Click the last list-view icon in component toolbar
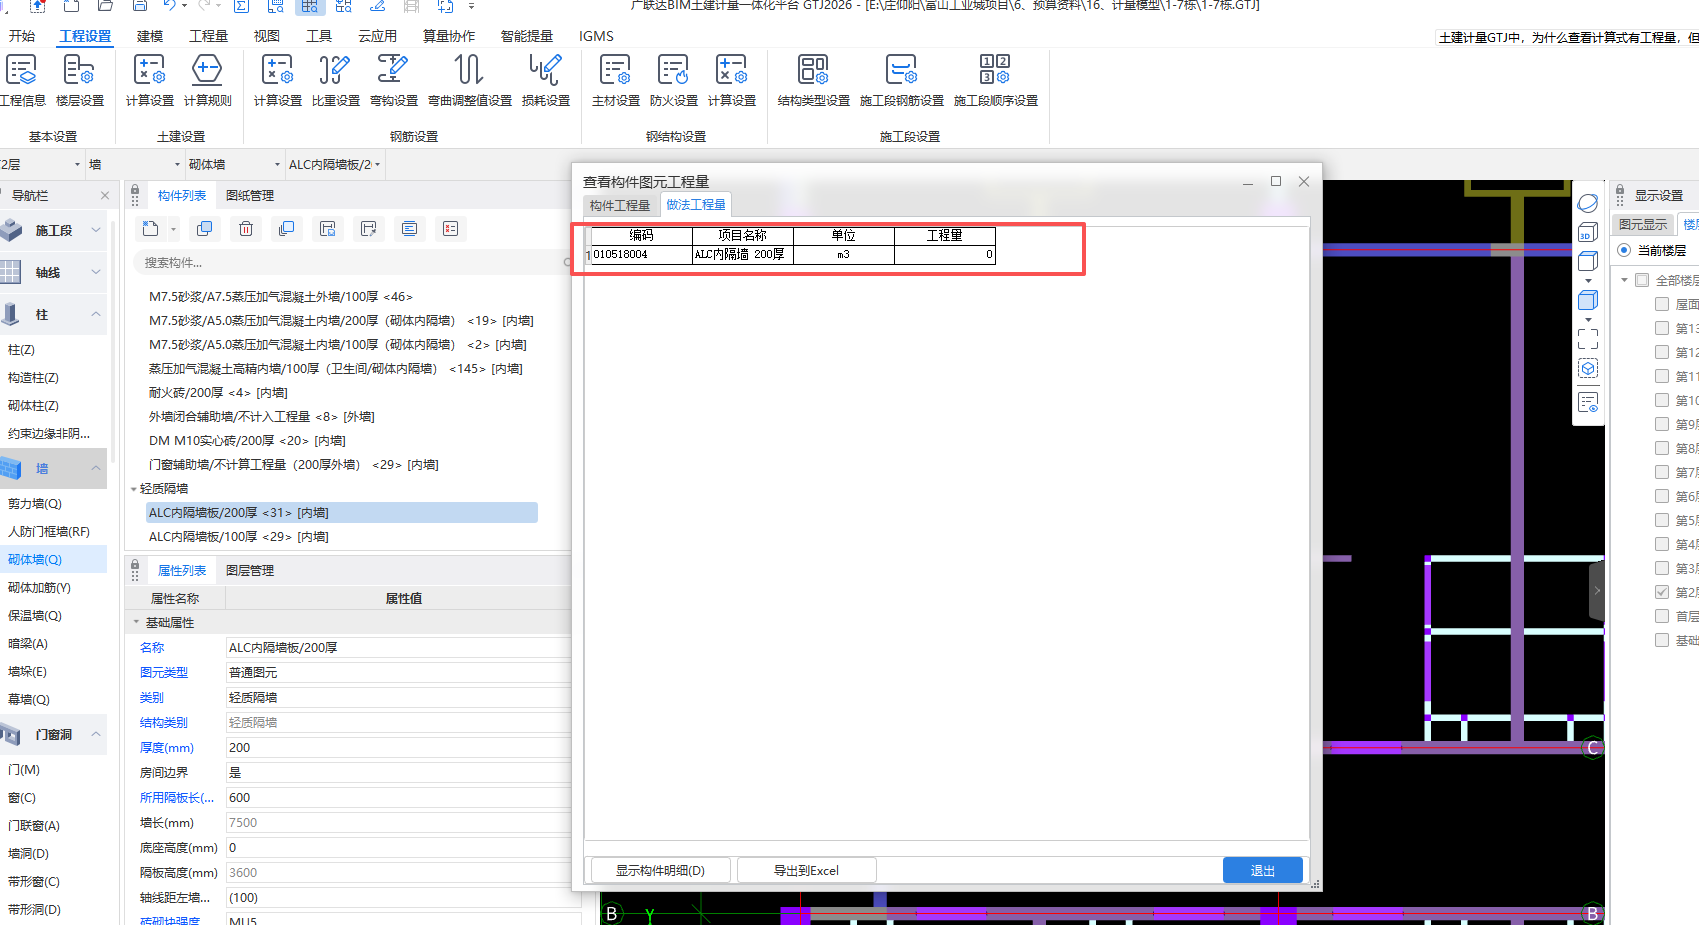1699x925 pixels. point(451,229)
